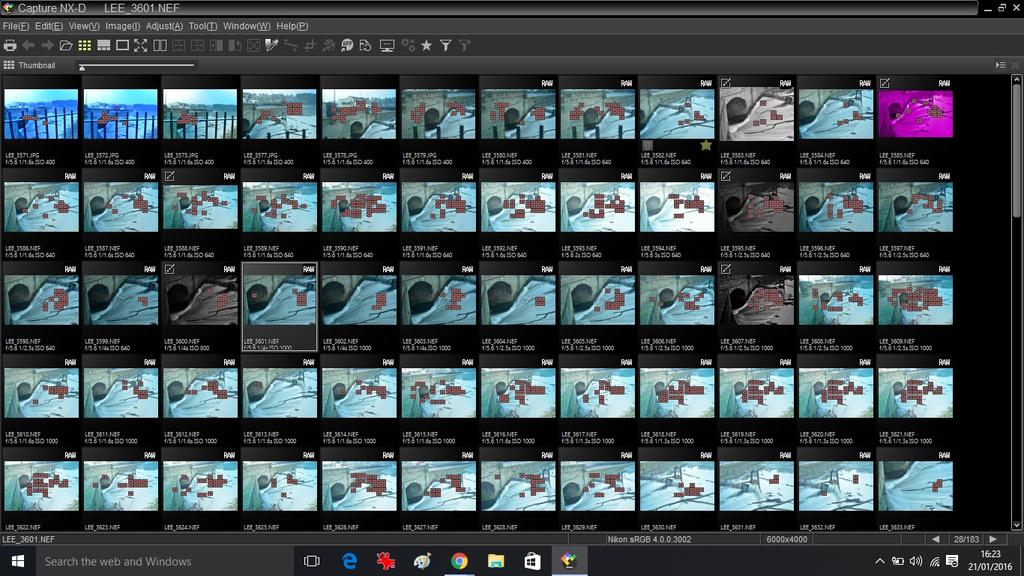1024x576 pixels.
Task: Toggle the label box on LEE_3582 thumbnail
Action: coord(648,145)
